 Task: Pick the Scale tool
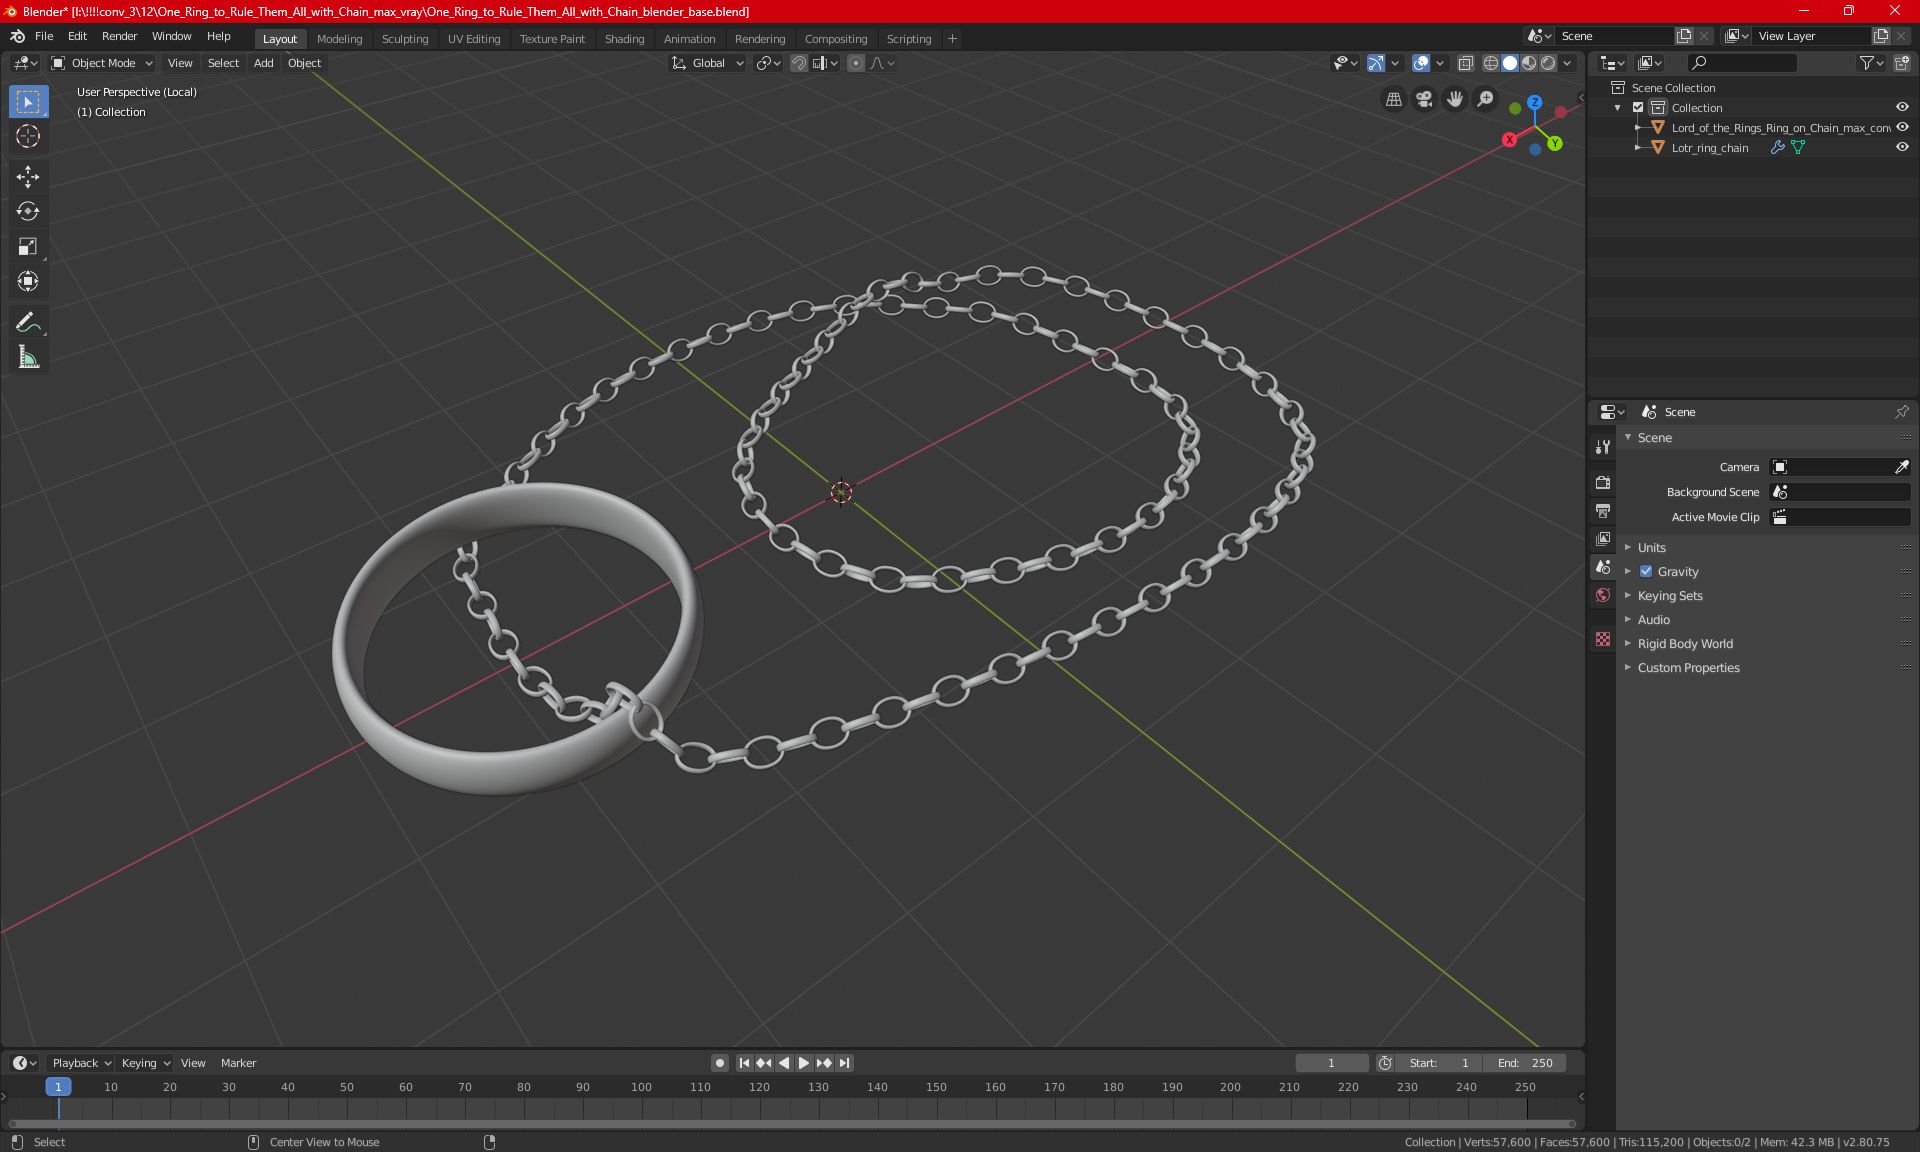(28, 246)
